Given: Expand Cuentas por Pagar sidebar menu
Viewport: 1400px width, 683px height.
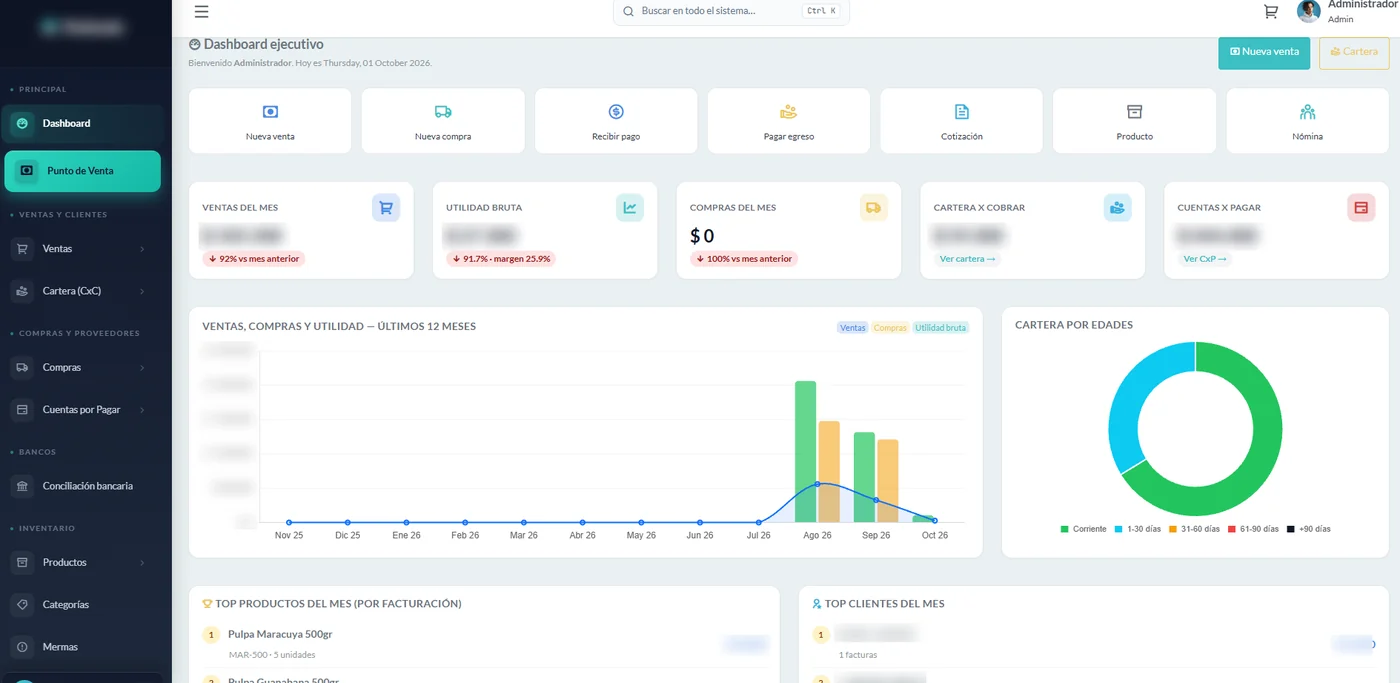Looking at the screenshot, I should pyautogui.click(x=82, y=410).
